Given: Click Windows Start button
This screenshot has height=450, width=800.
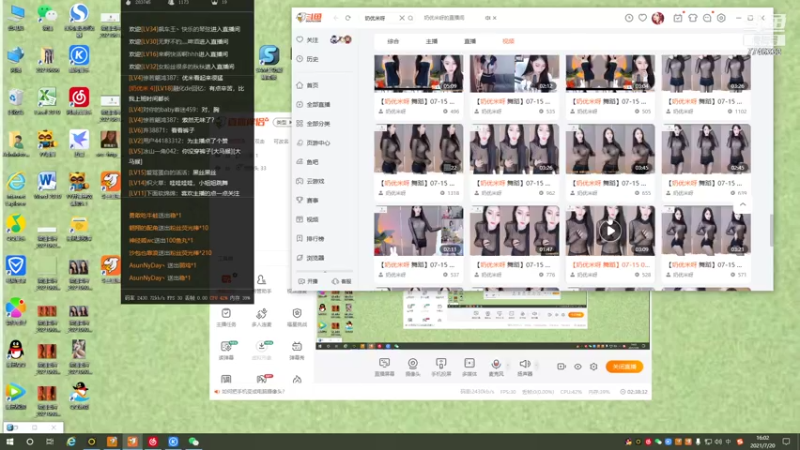Looking at the screenshot, I should [x=10, y=442].
